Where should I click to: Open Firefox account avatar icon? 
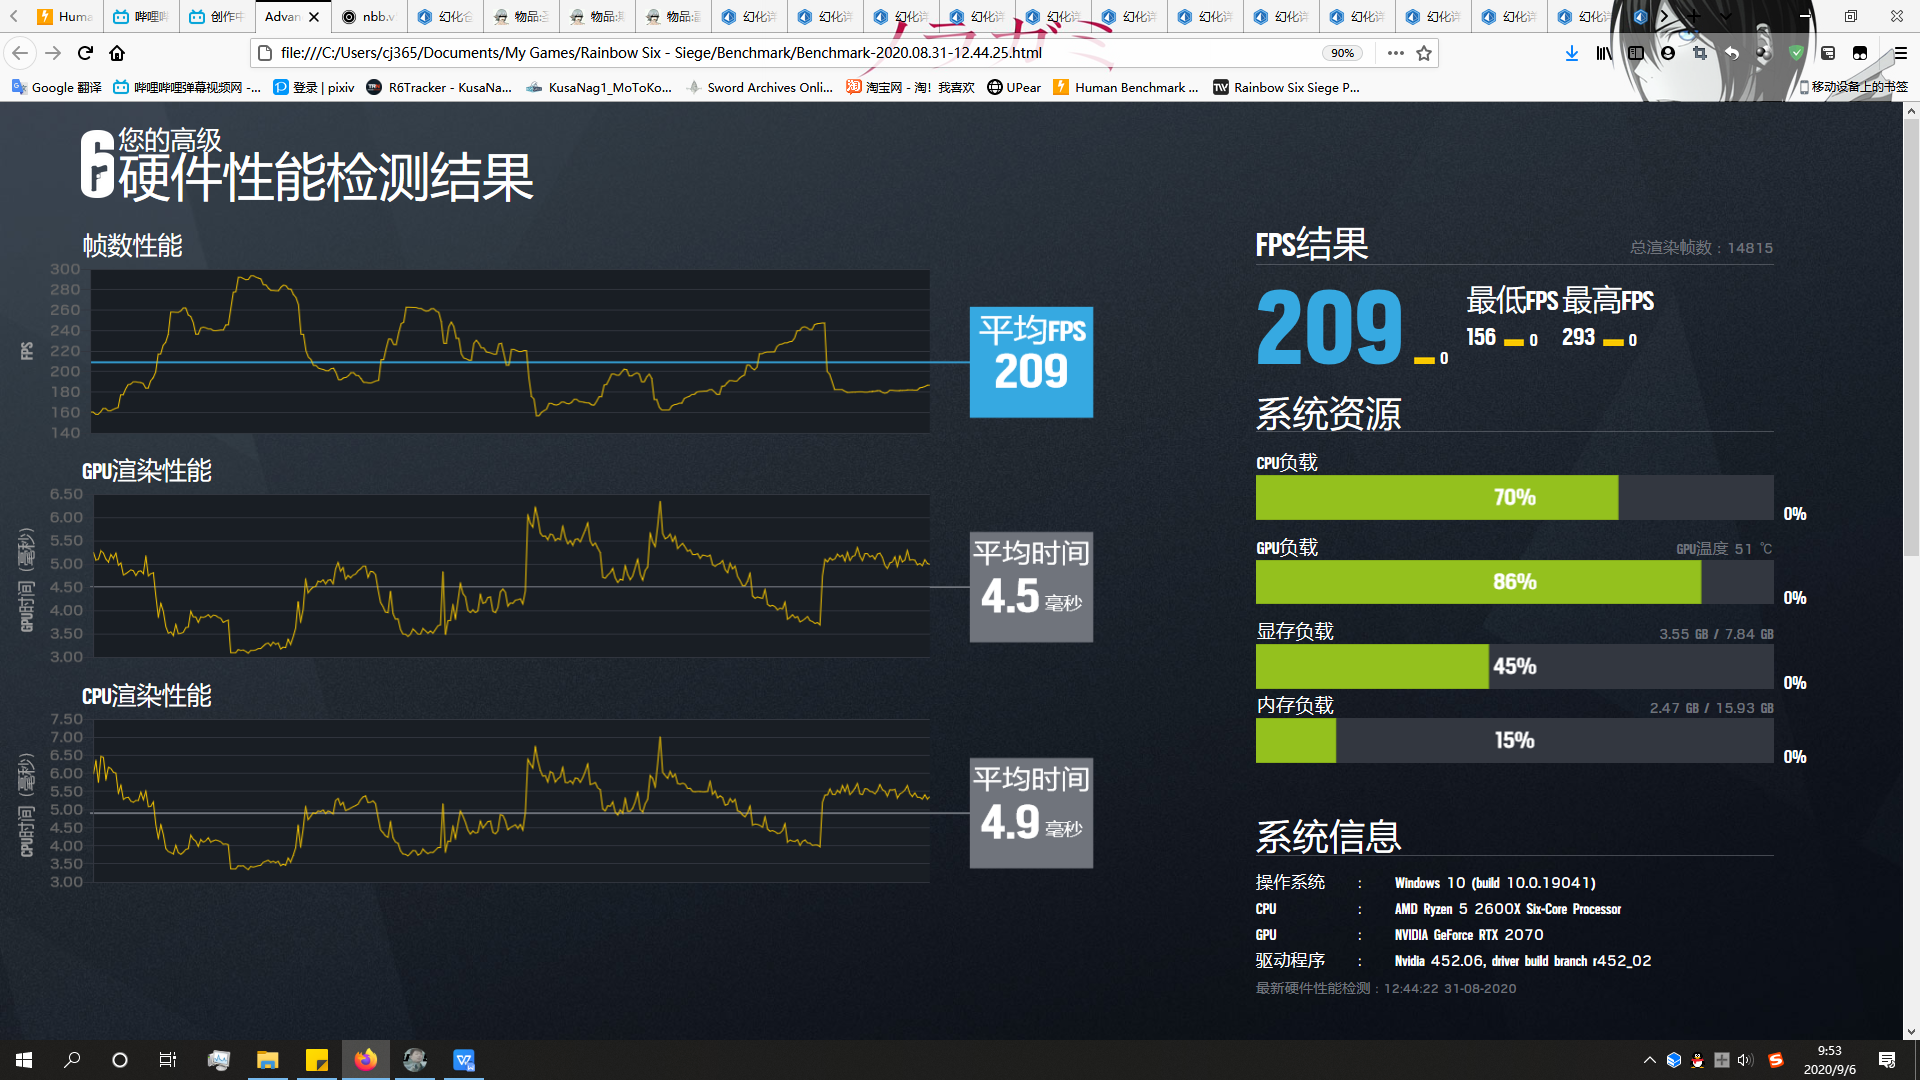tap(1668, 53)
